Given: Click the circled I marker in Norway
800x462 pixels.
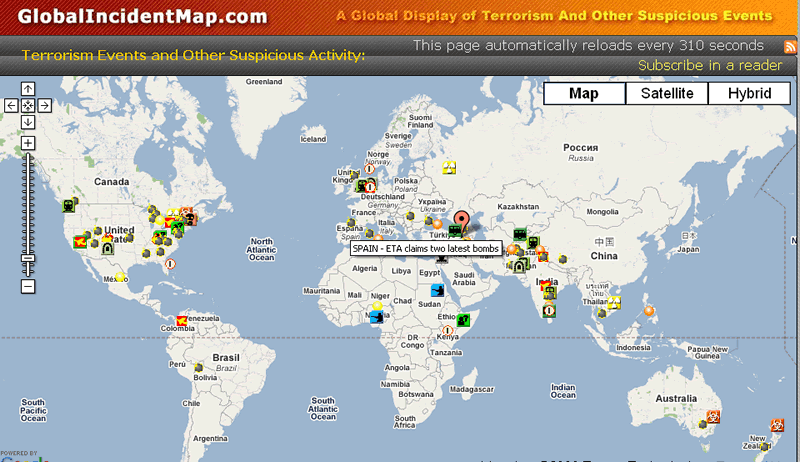Looking at the screenshot, I should (x=369, y=169).
